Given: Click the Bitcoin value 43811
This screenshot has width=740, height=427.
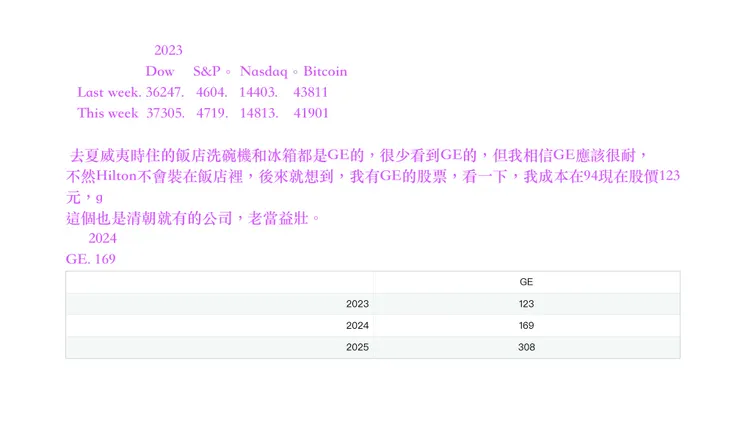Looking at the screenshot, I should pos(311,92).
